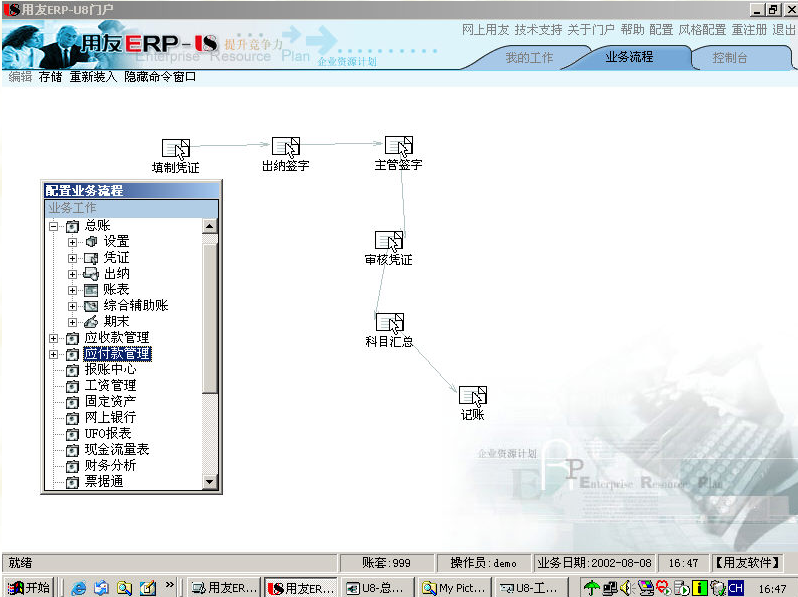Click the 报账中心 folder icon

click(72, 370)
